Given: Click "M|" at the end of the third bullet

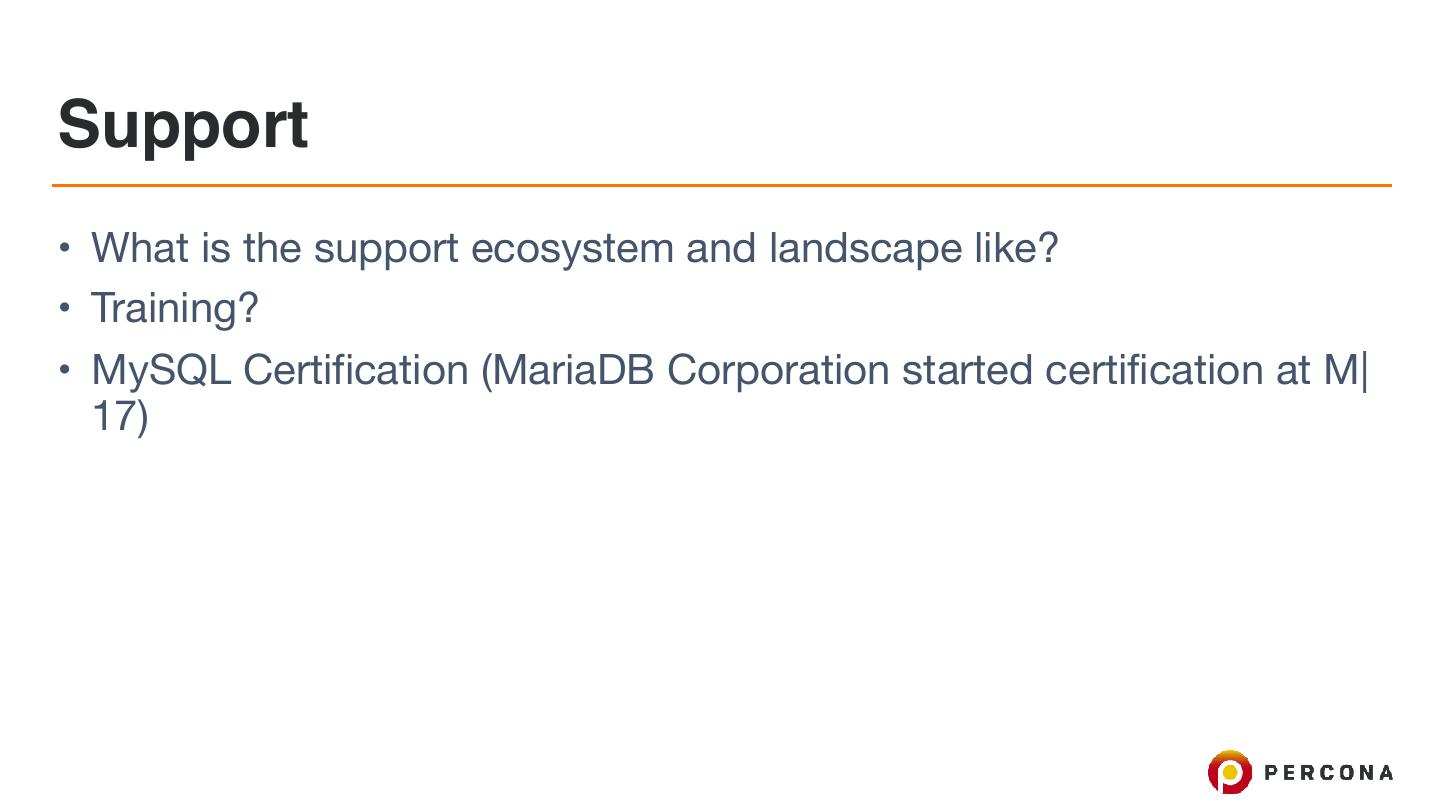Looking at the screenshot, I should (1346, 370).
